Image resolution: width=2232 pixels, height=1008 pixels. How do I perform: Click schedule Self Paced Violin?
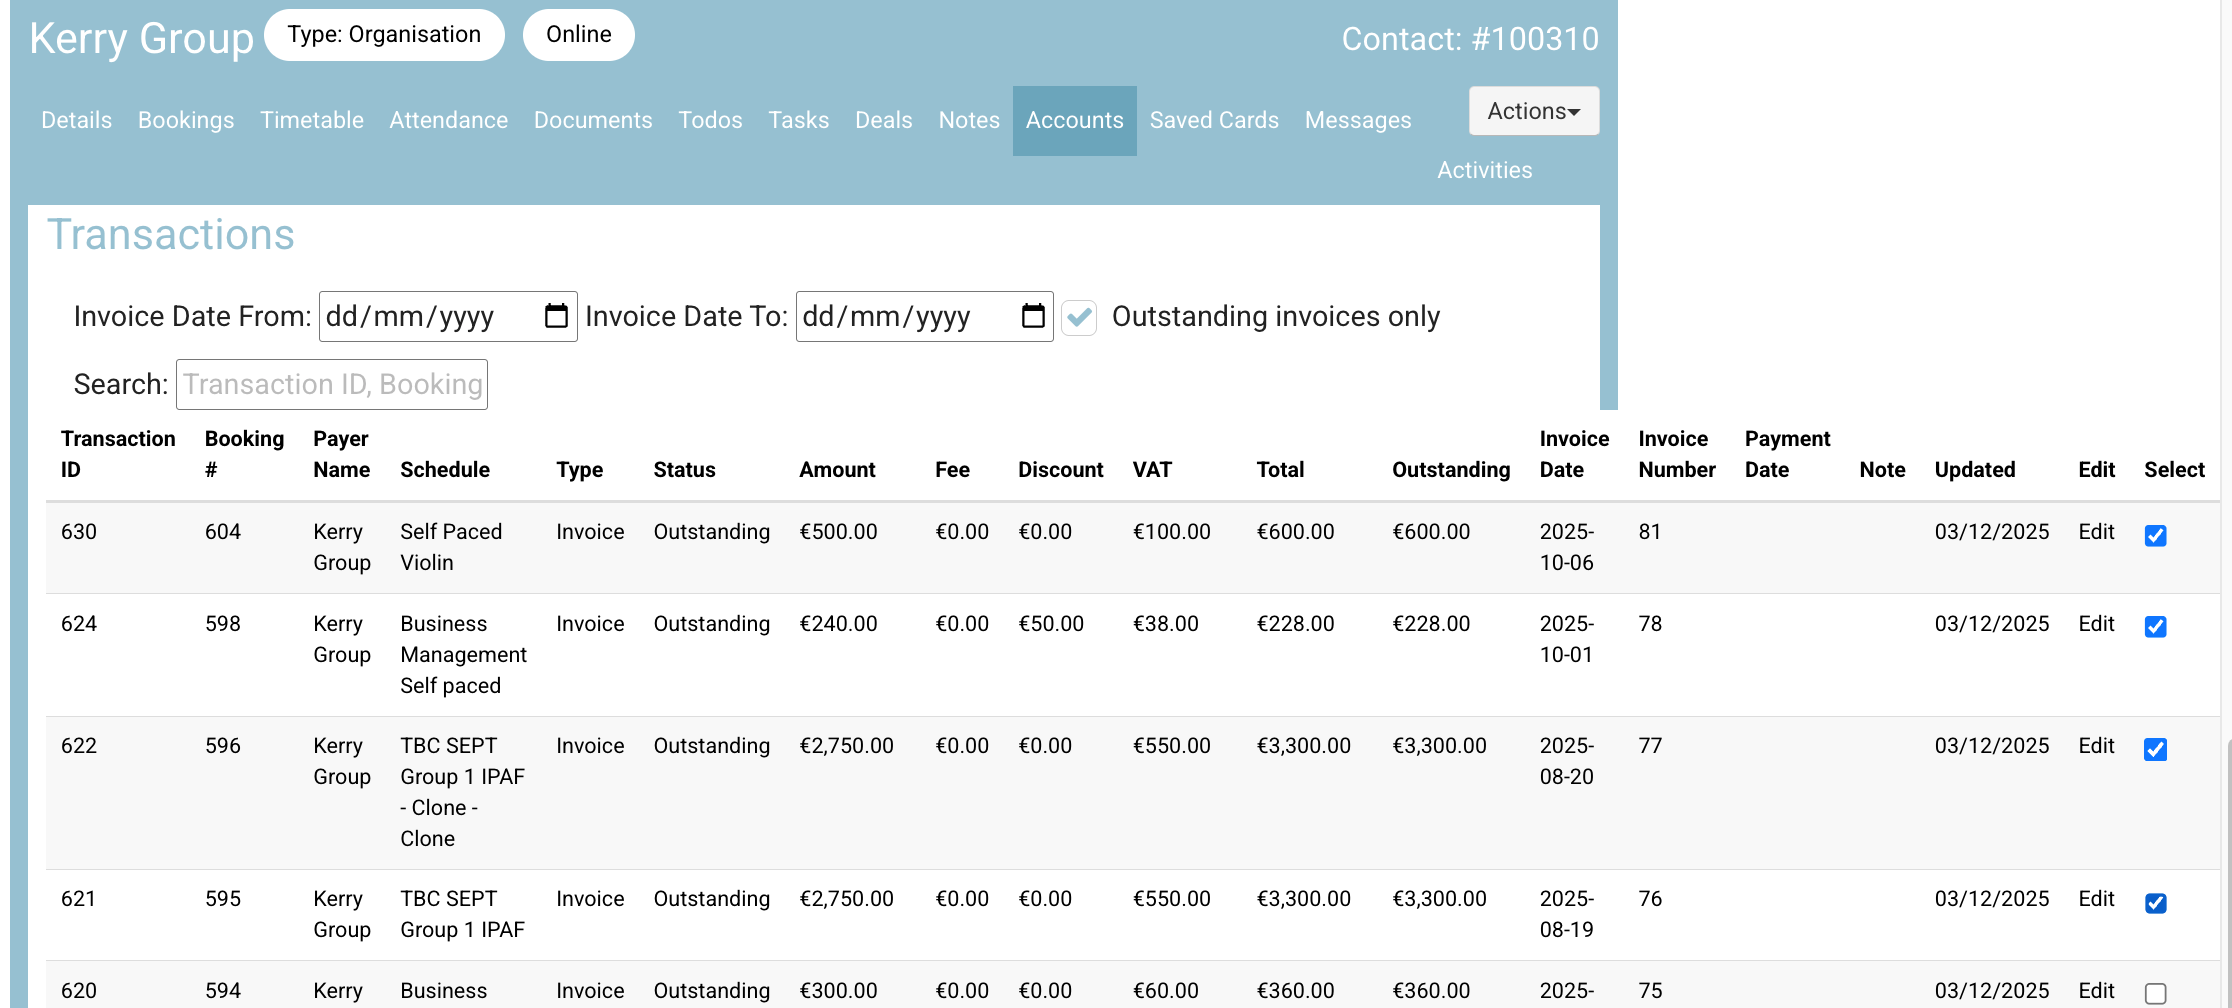coord(451,547)
